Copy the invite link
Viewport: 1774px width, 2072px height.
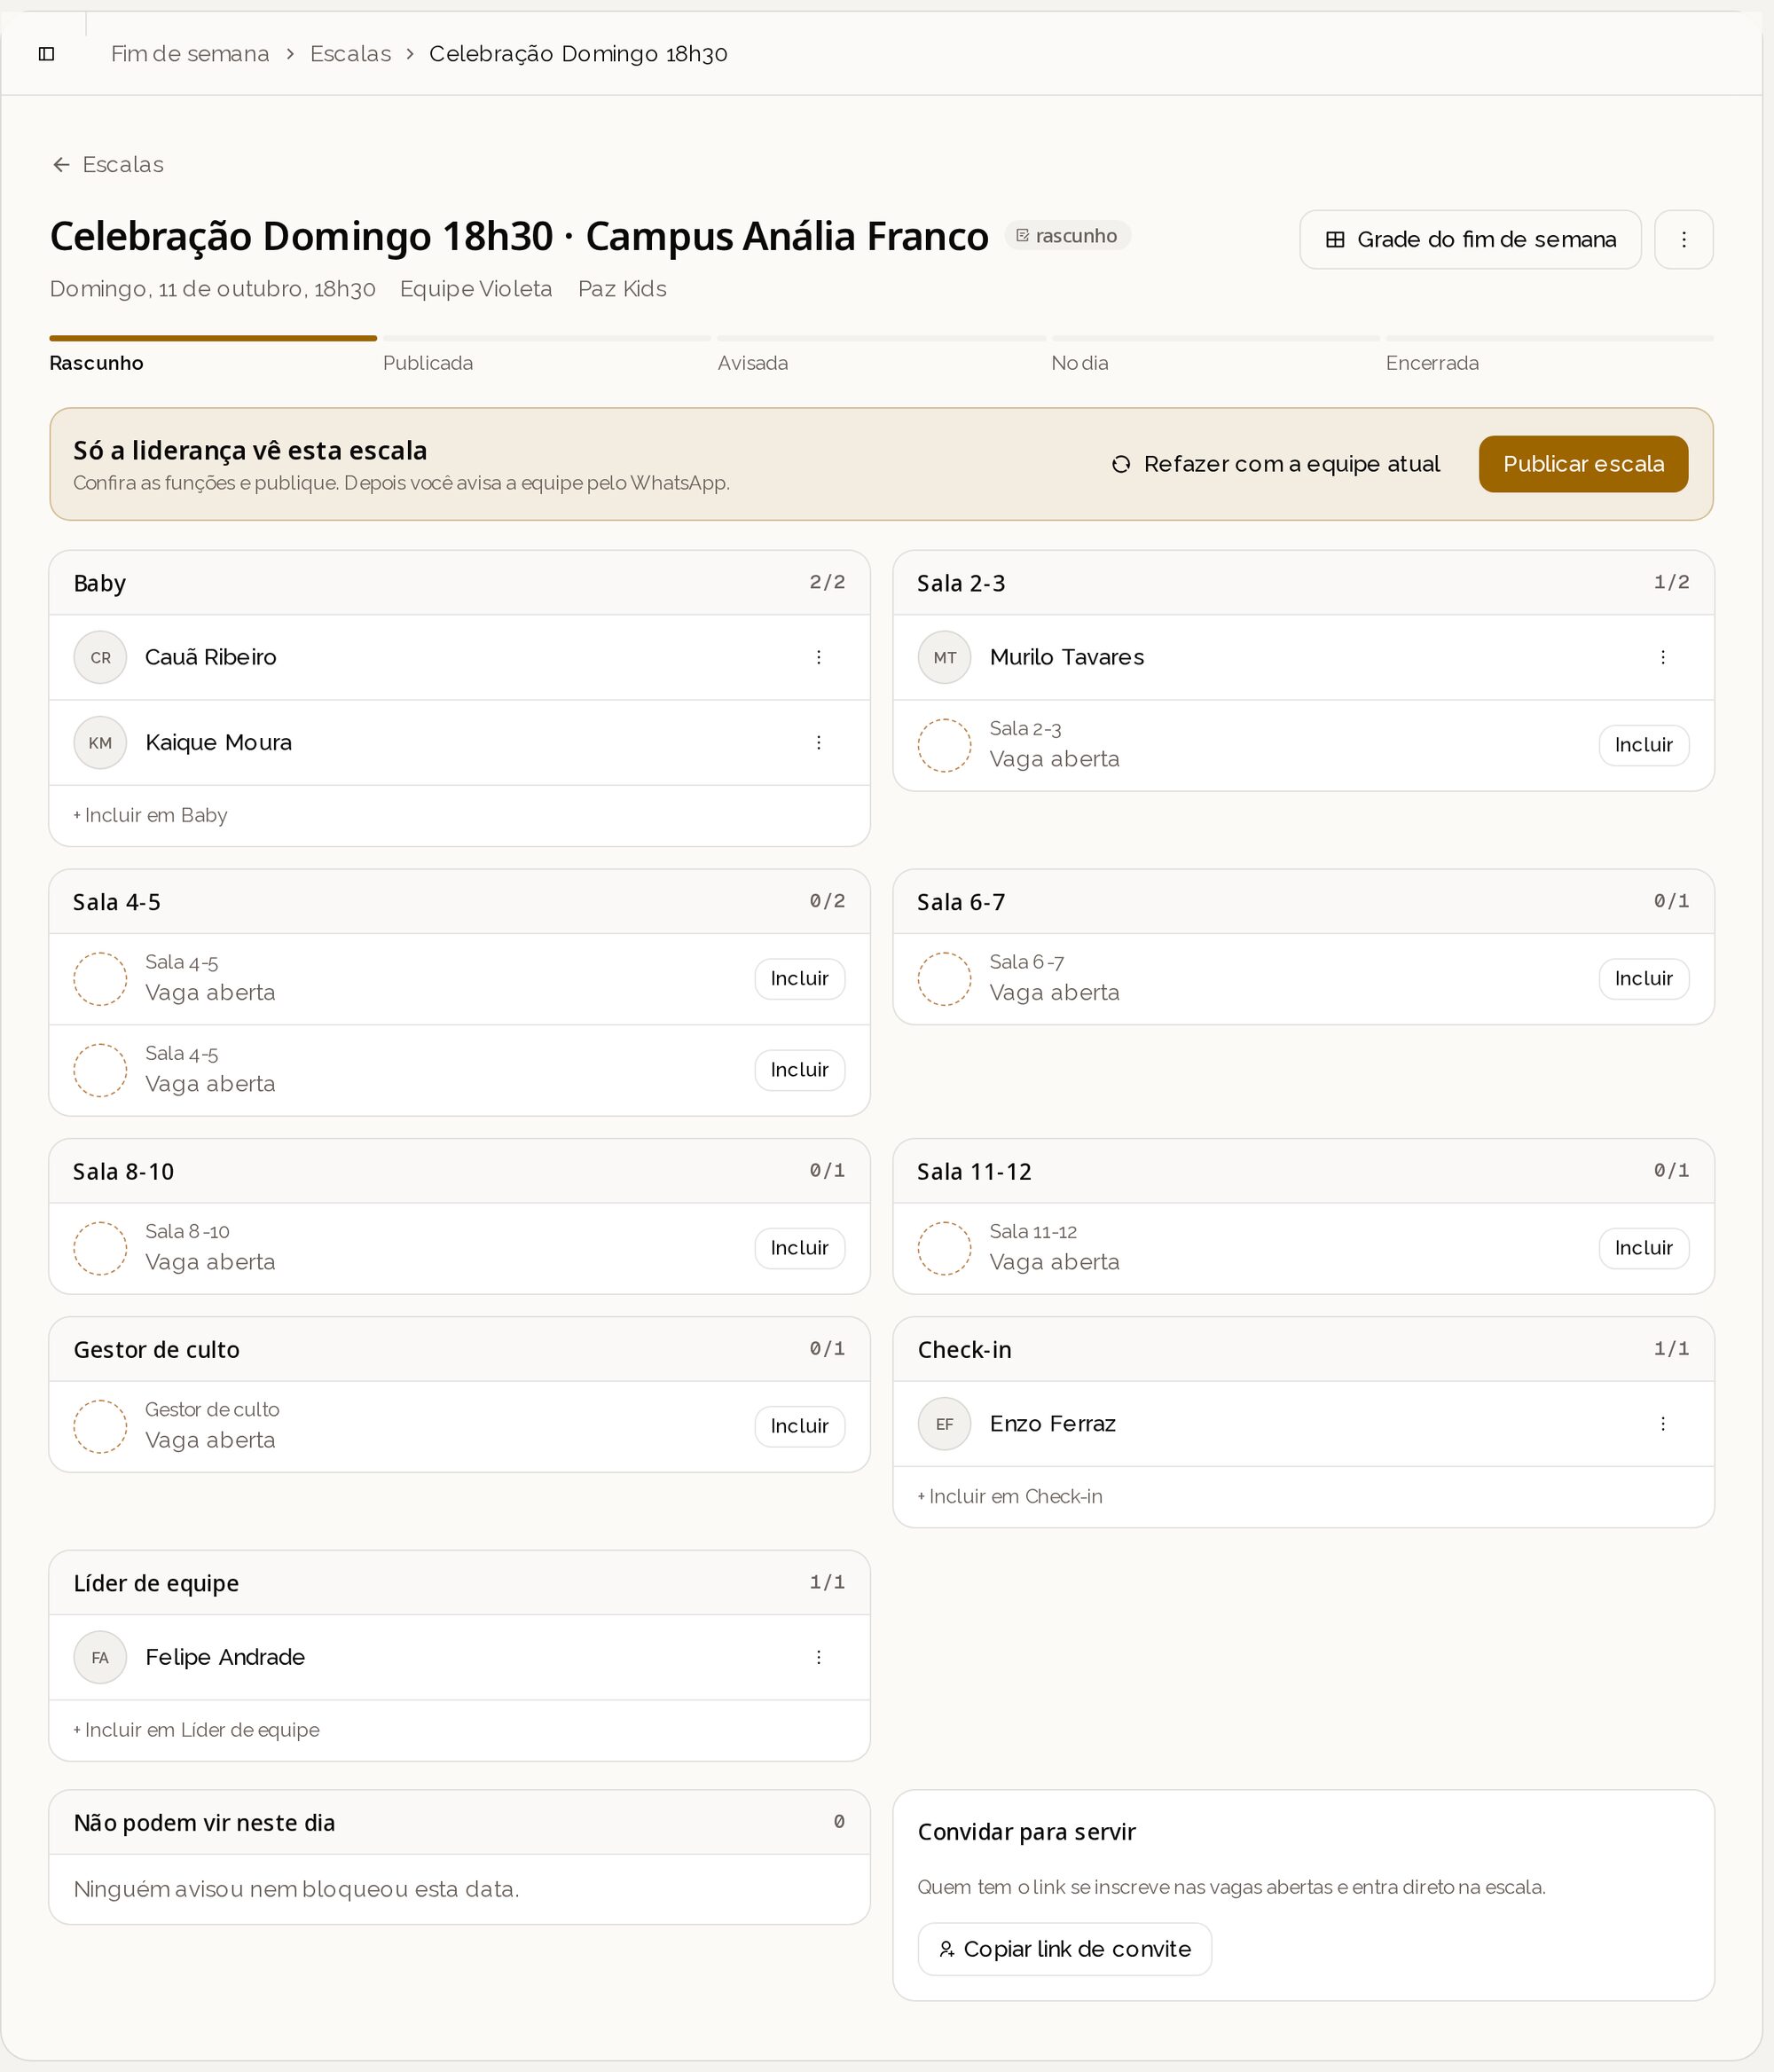pyautogui.click(x=1064, y=1948)
